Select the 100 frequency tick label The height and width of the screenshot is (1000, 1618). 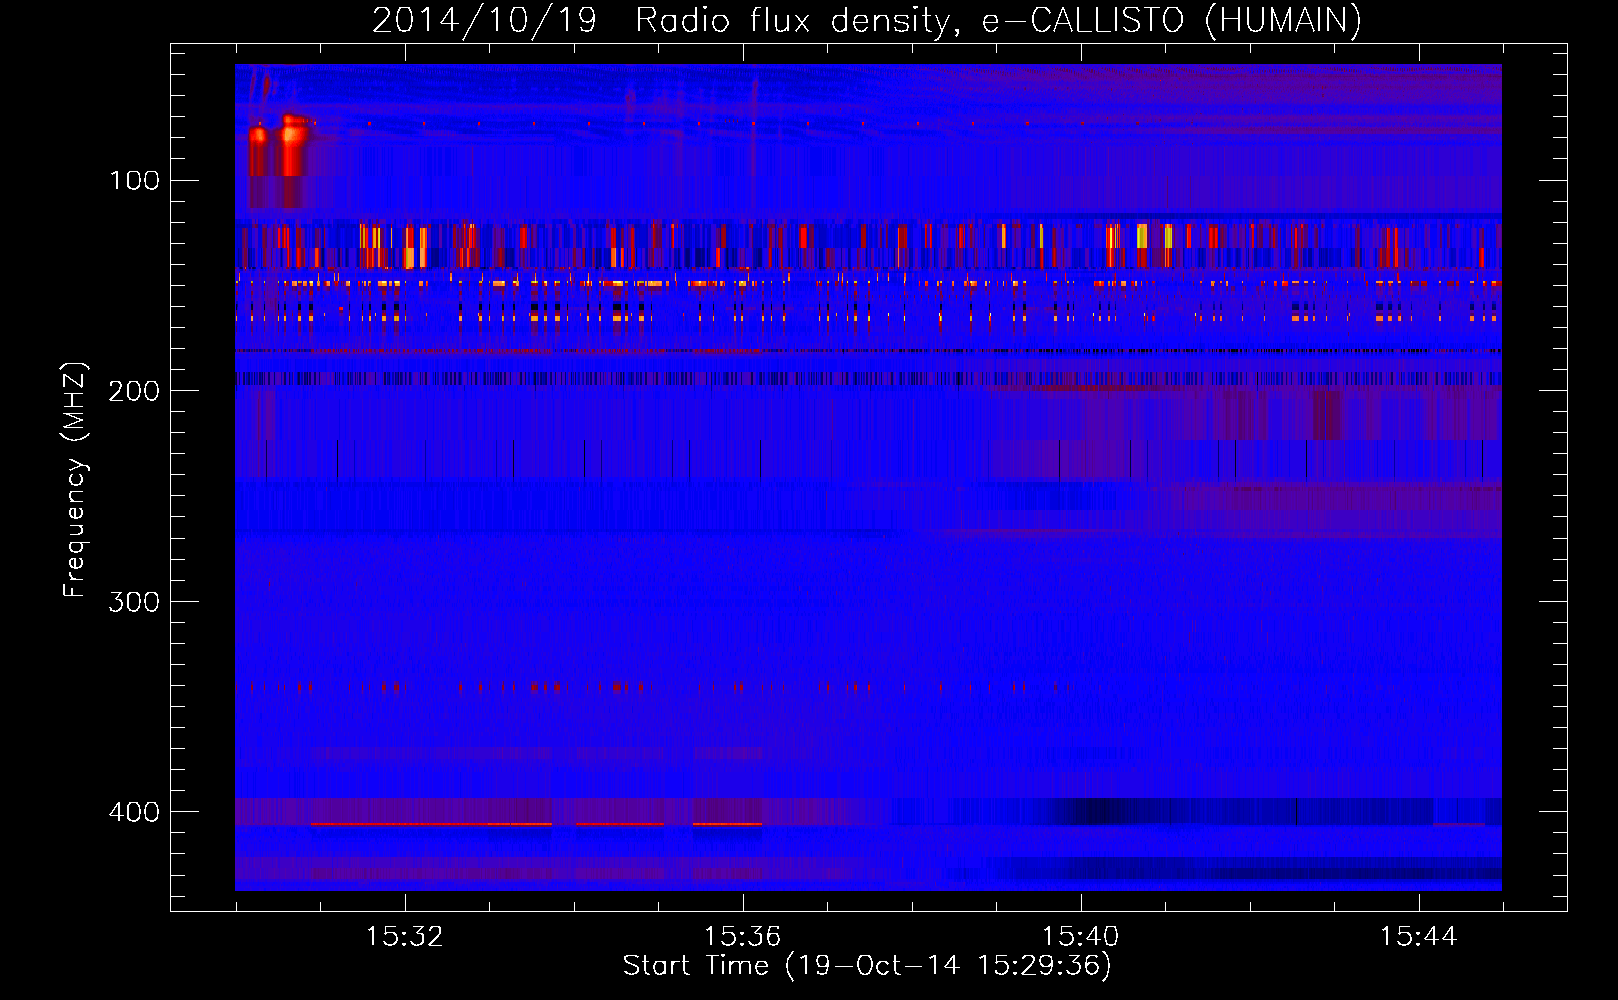pyautogui.click(x=135, y=180)
